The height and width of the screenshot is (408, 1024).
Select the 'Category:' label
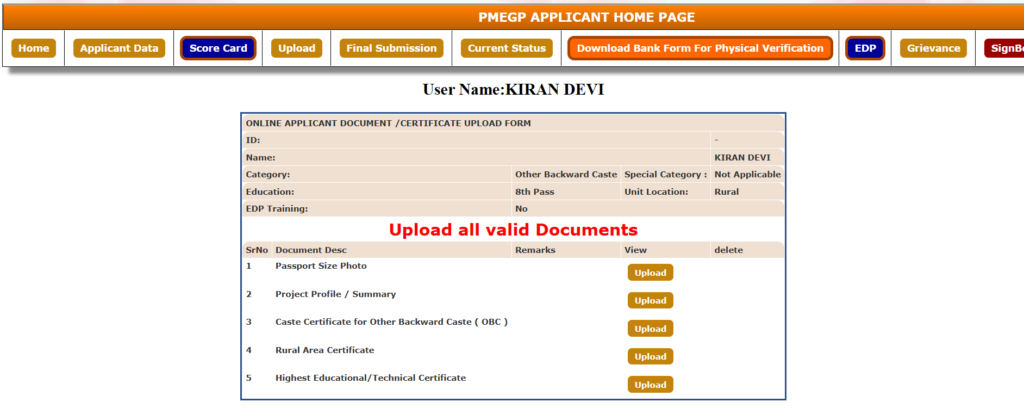tap(268, 175)
